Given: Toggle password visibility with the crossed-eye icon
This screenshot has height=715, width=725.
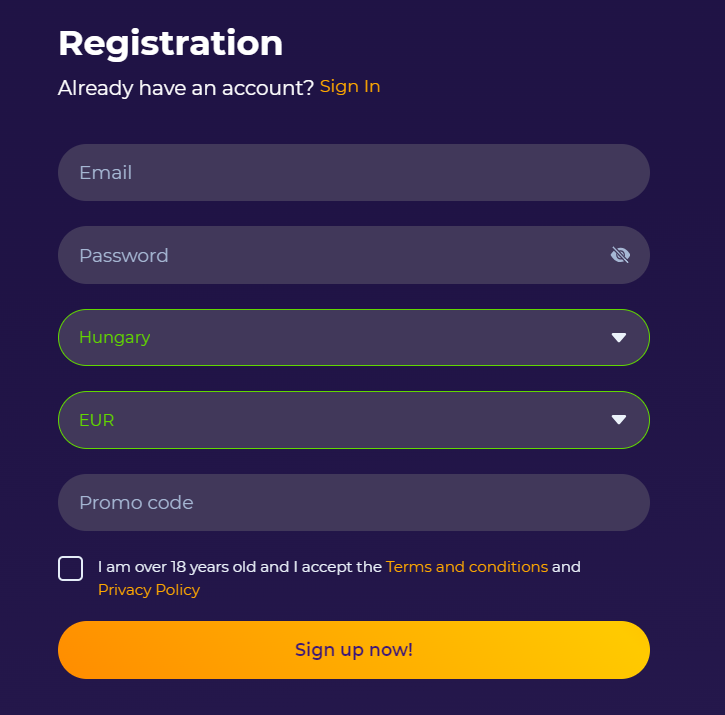Looking at the screenshot, I should (x=620, y=255).
